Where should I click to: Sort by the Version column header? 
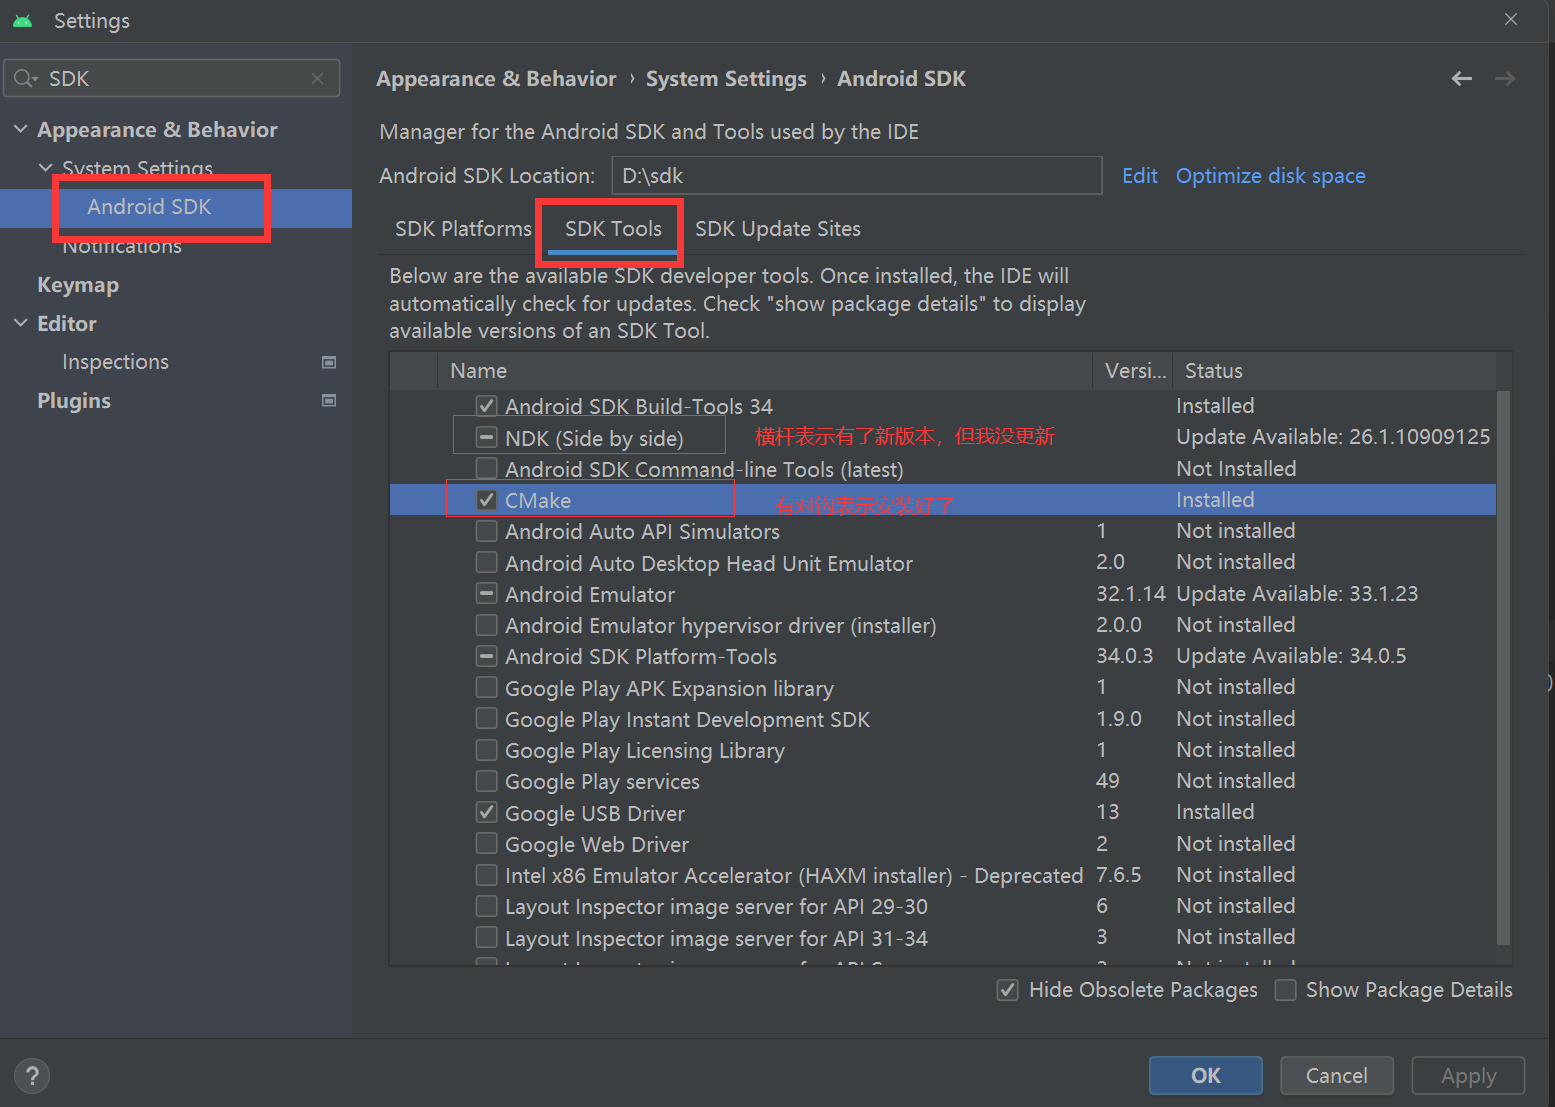coord(1133,371)
